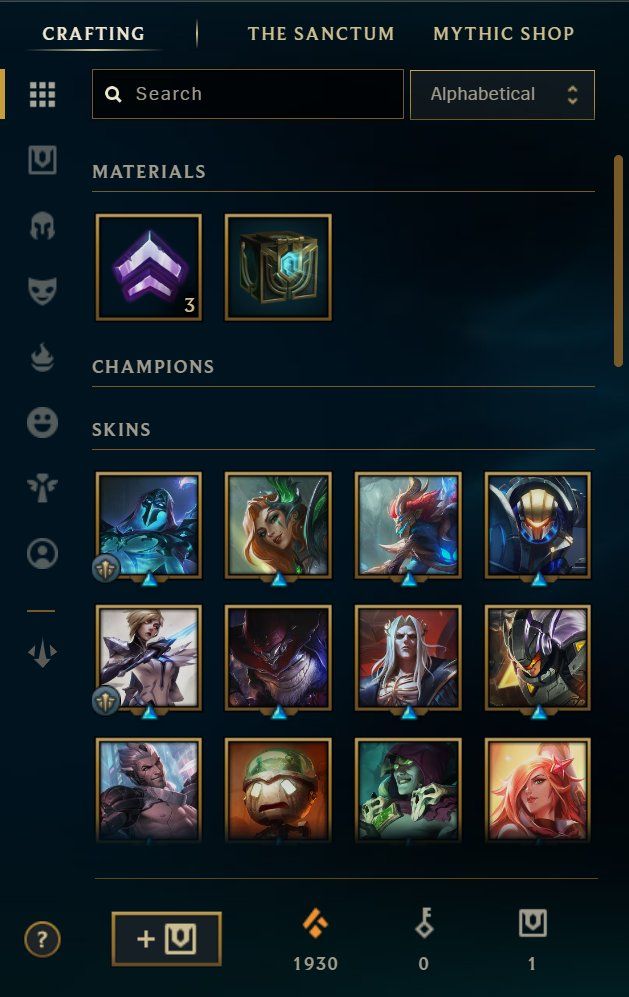The height and width of the screenshot is (997, 629).
Task: Filter loot by champions helmet icon
Action: (x=43, y=226)
